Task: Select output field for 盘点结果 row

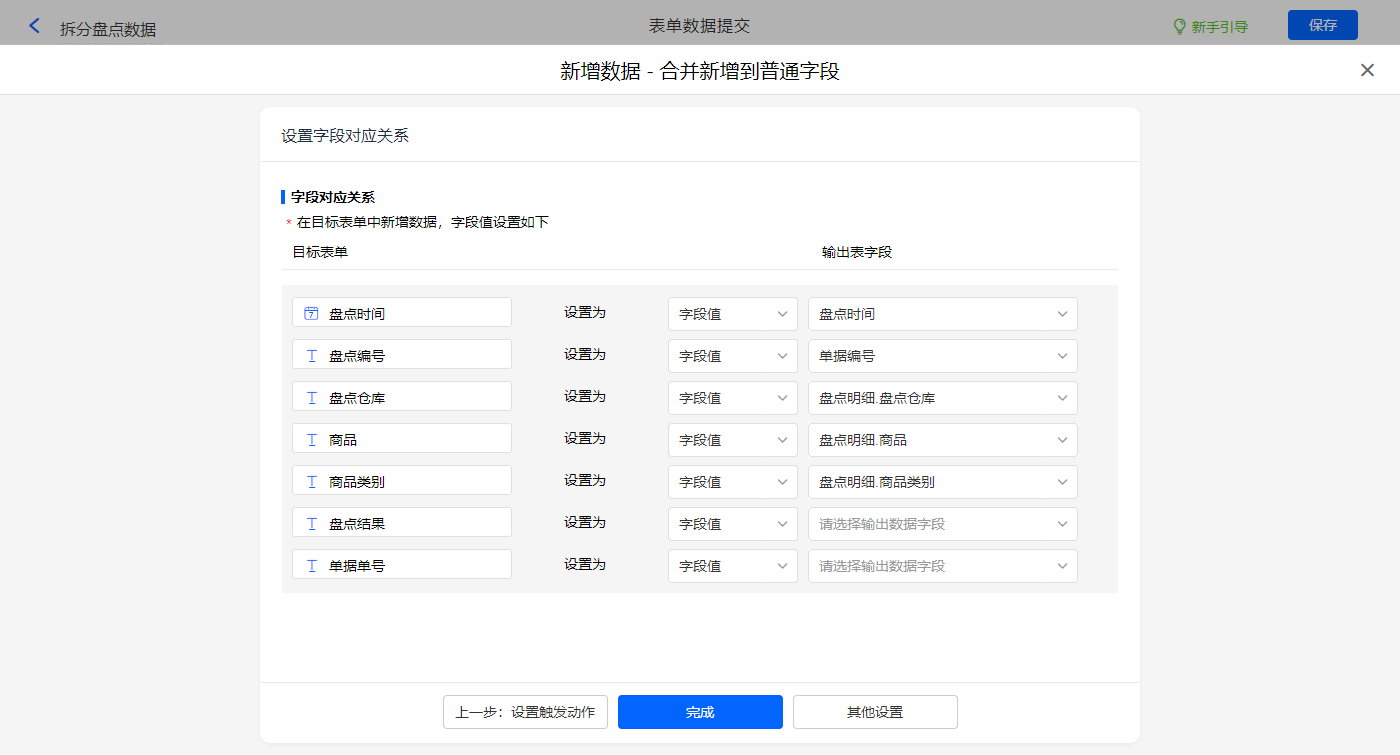Action: point(942,524)
